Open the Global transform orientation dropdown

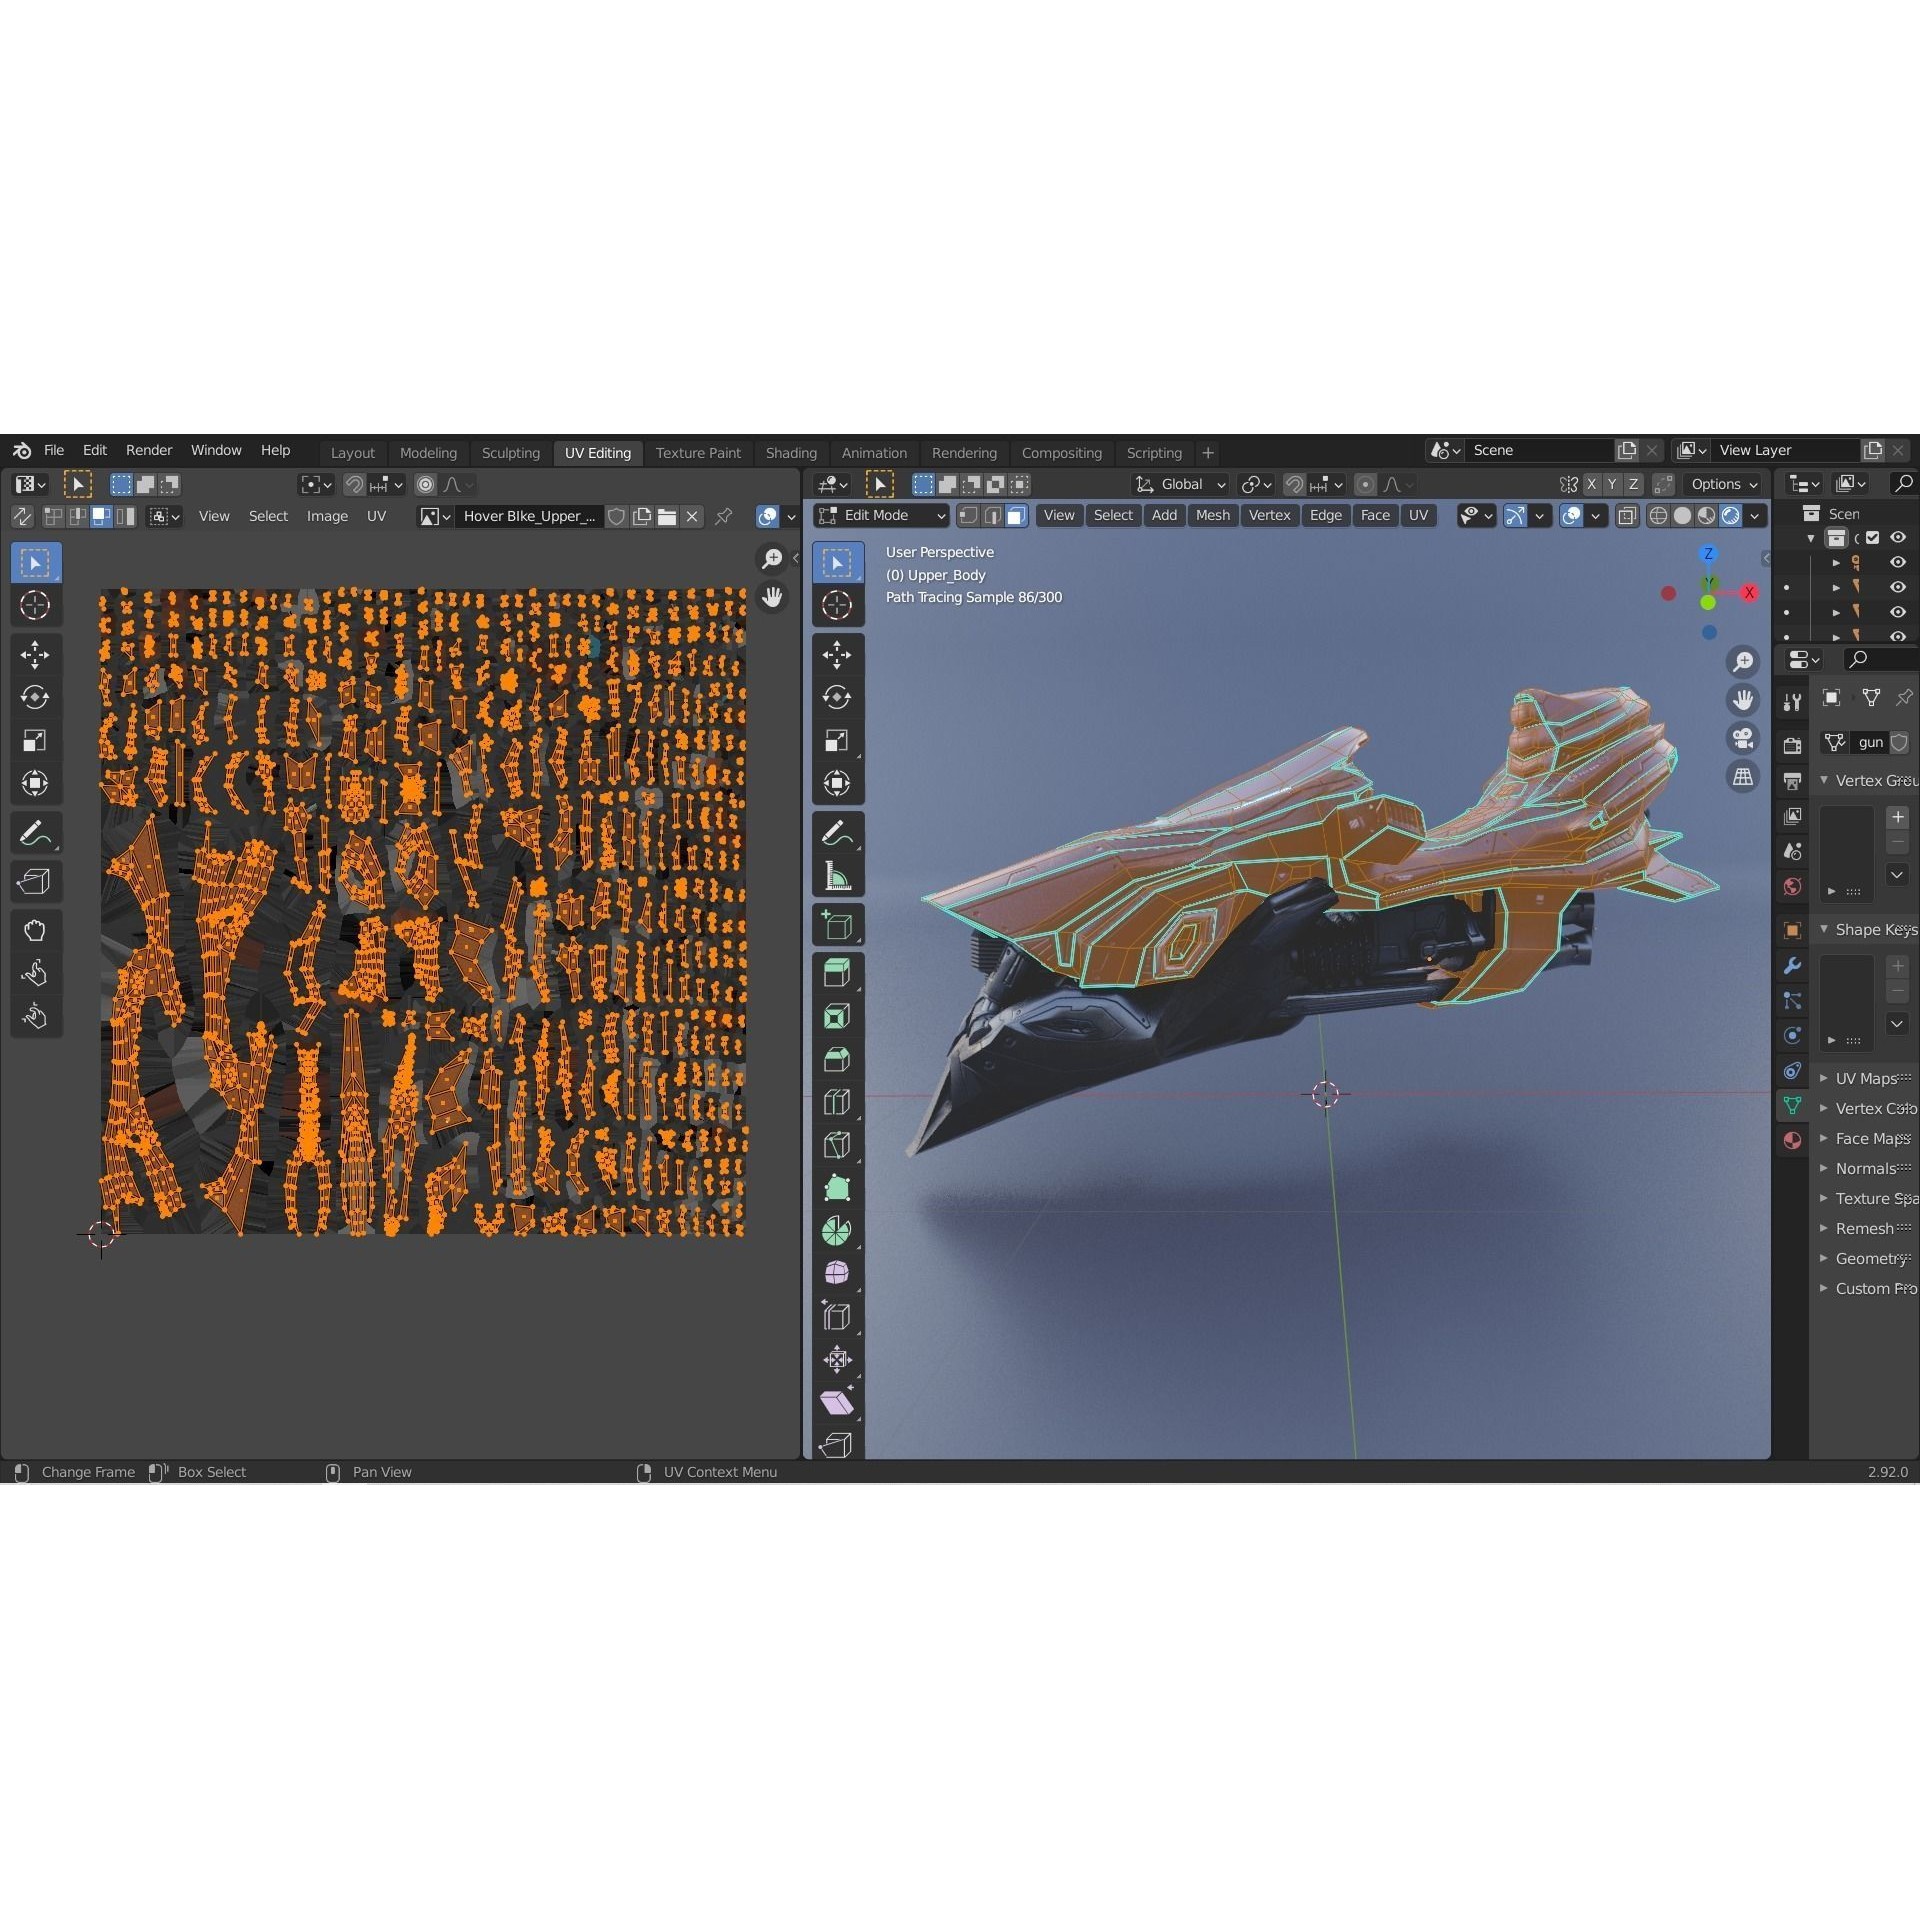[x=1180, y=484]
